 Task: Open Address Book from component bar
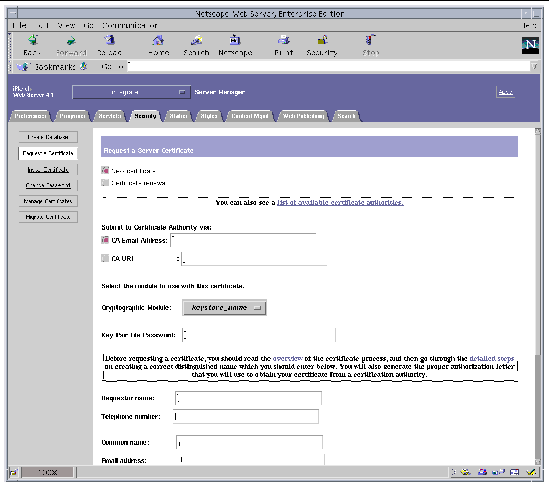[x=514, y=472]
